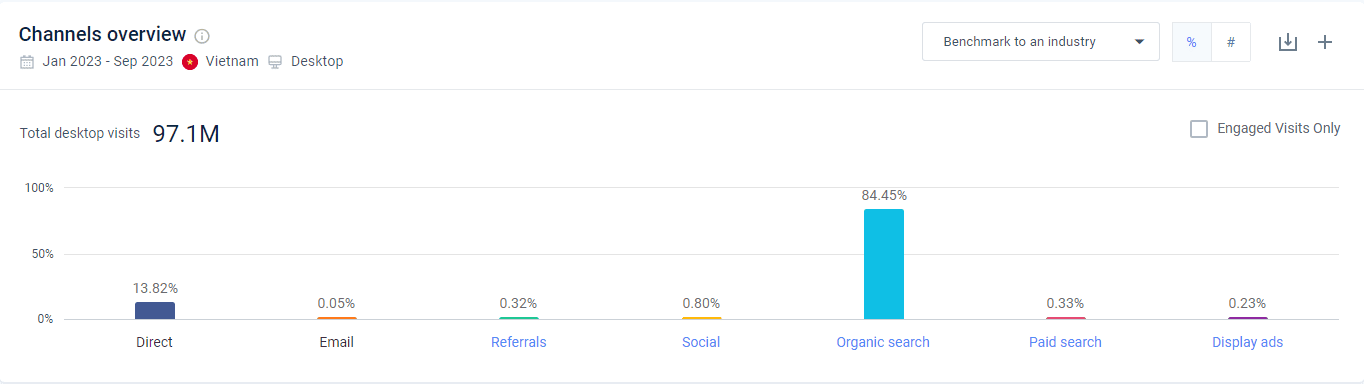Switch to percentage view toggle
Viewport: 1364px width, 384px height.
[1191, 42]
